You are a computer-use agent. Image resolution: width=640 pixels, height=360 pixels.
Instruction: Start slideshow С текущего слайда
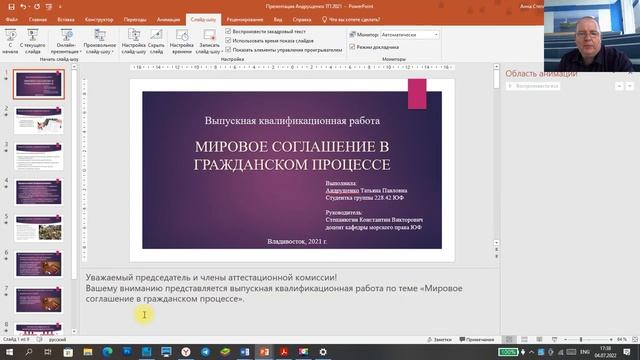(33, 41)
